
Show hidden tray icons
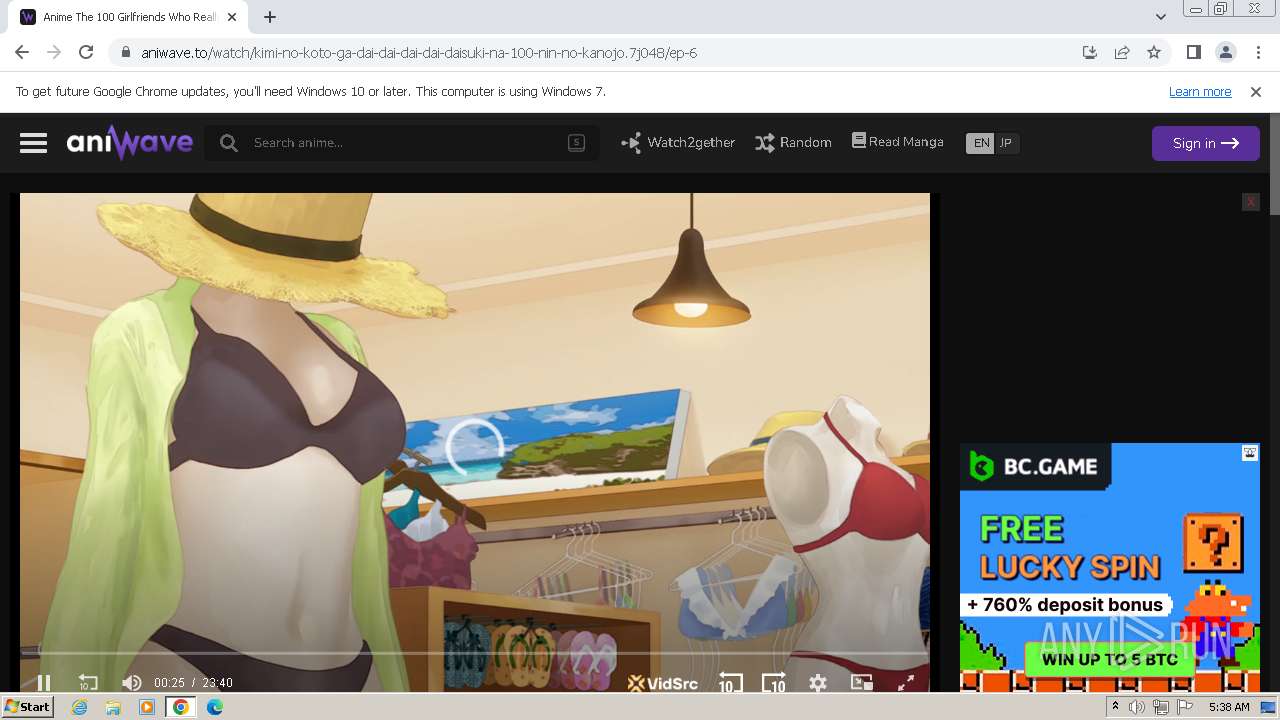point(1115,707)
